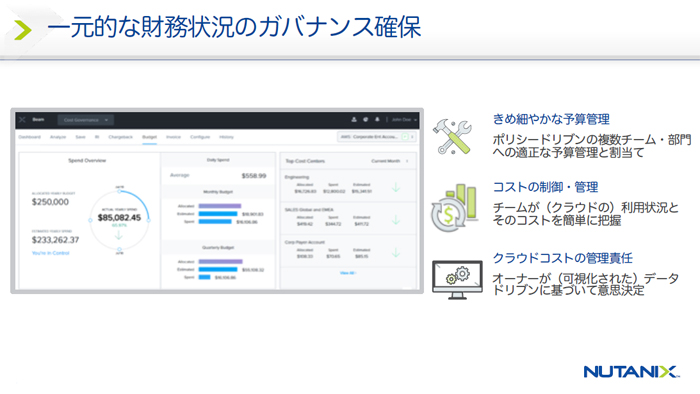700x394 pixels.
Task: Click the Nutanix X logo in Beam header
Action: pyautogui.click(x=22, y=120)
